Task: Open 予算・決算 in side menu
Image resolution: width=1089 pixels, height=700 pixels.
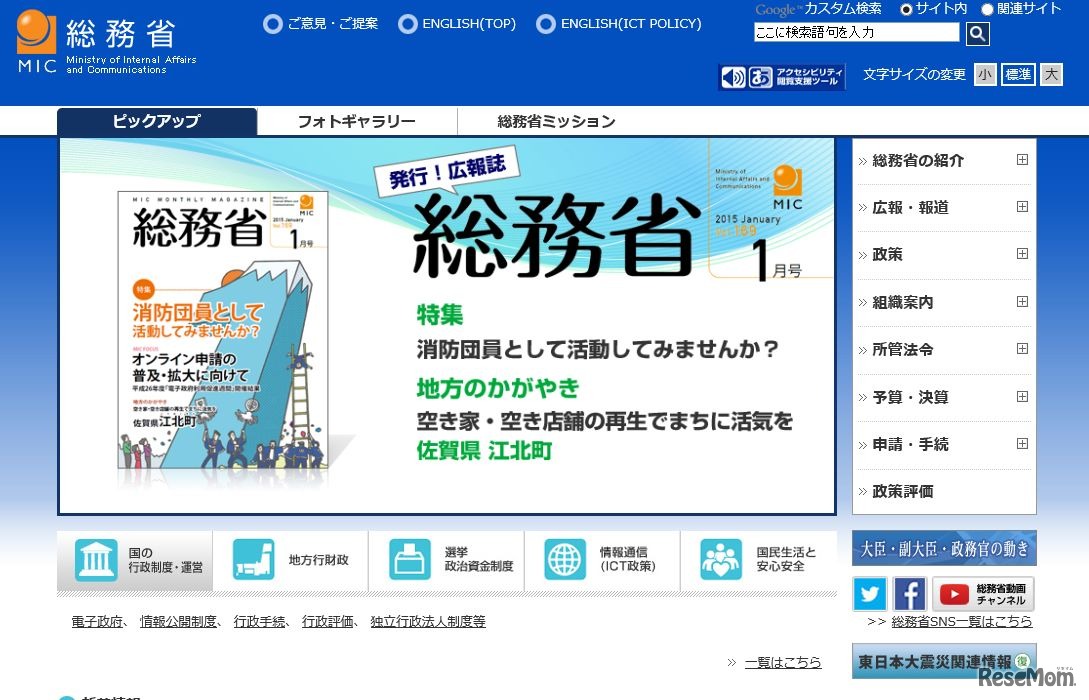Action: pos(910,397)
